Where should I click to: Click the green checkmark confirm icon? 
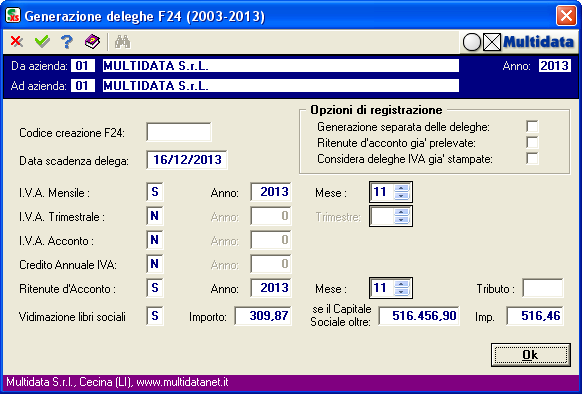(42, 42)
